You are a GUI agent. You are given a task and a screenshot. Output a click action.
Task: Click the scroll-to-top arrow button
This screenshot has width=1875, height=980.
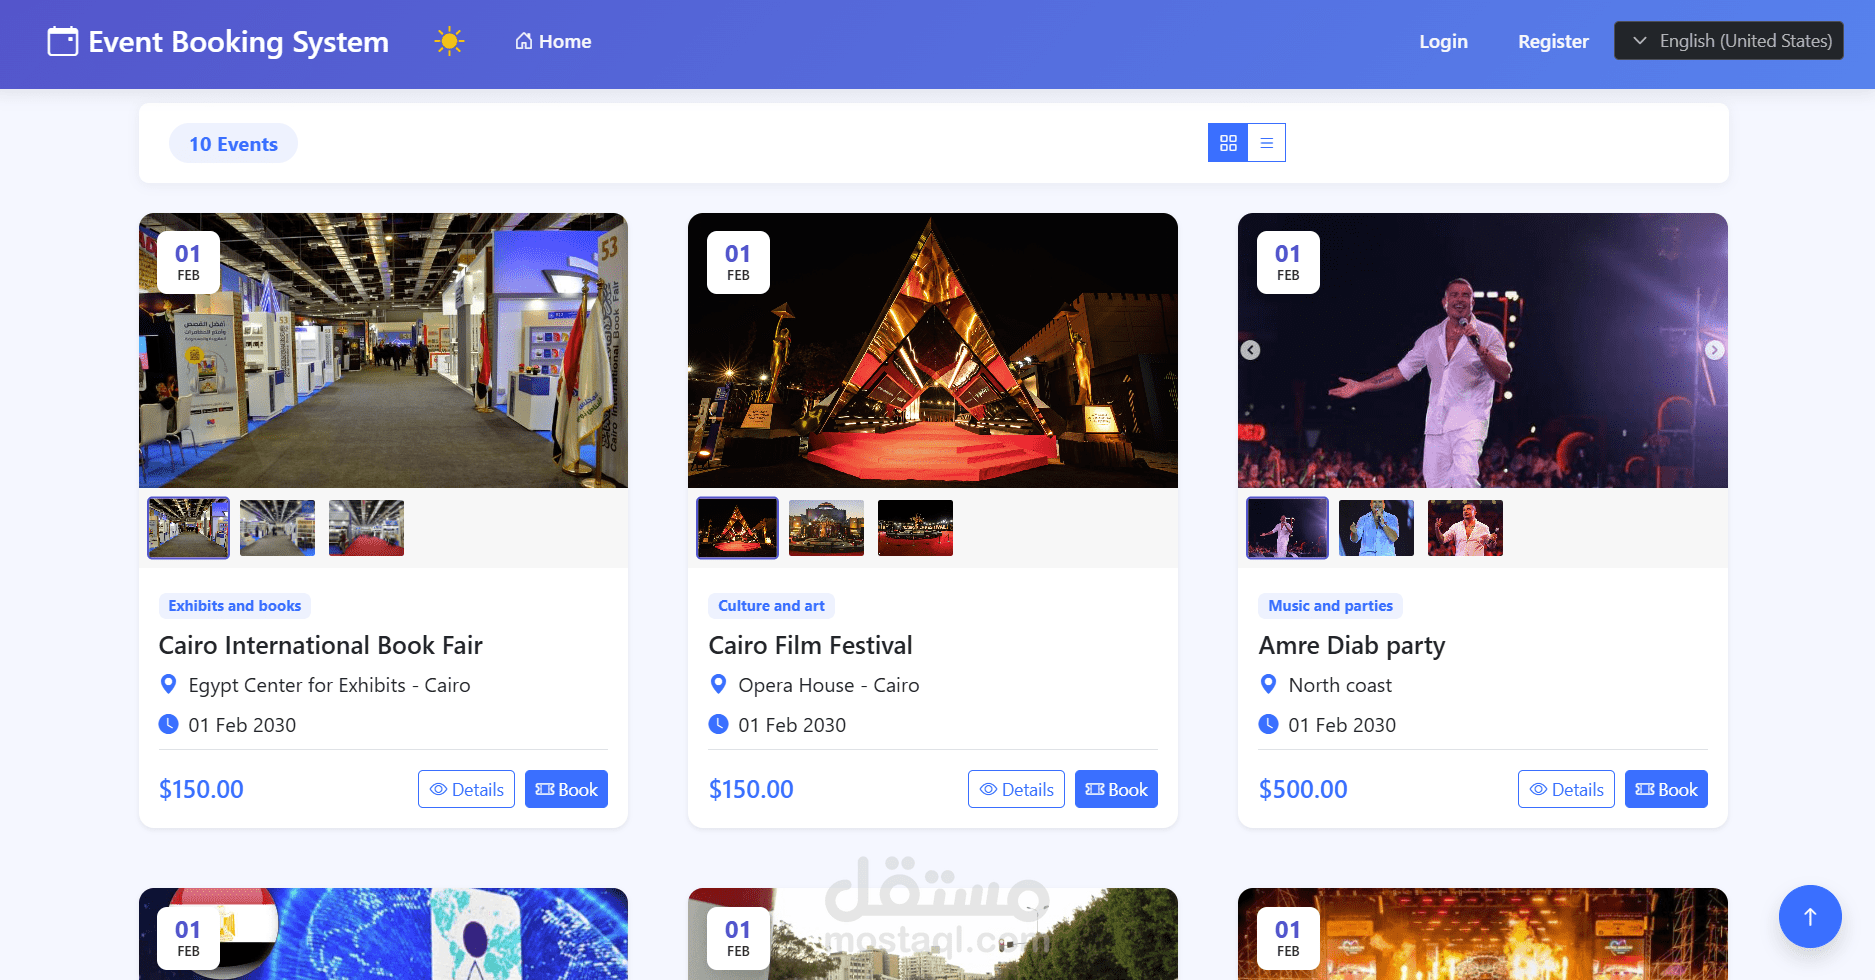[1810, 916]
